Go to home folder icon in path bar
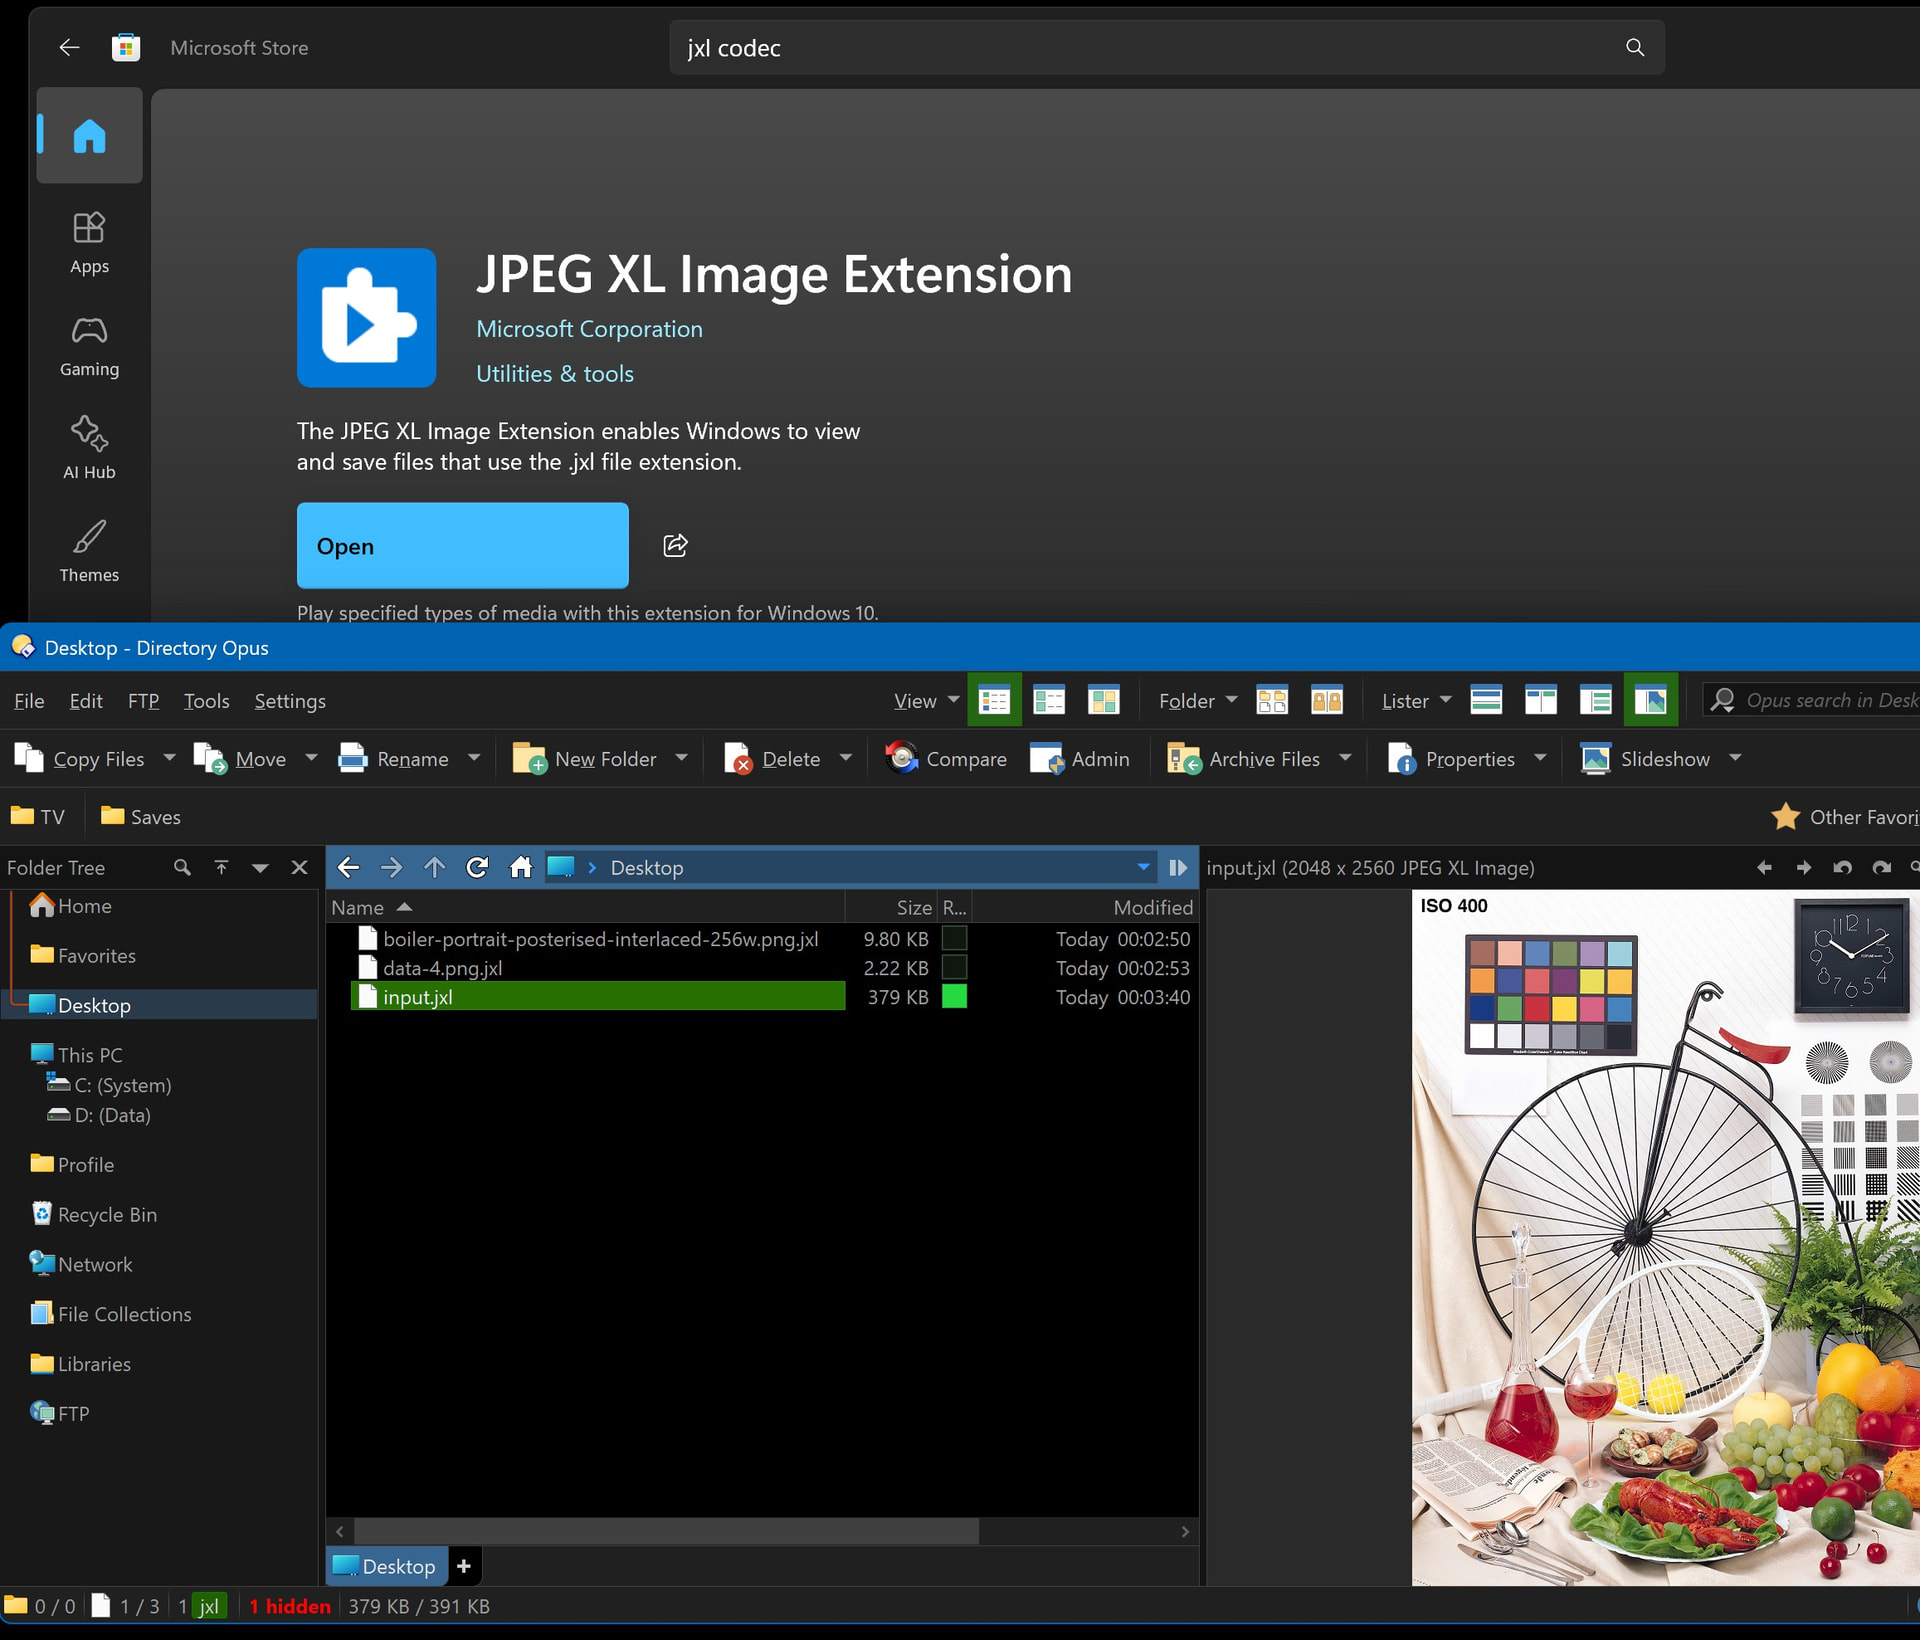 point(520,867)
